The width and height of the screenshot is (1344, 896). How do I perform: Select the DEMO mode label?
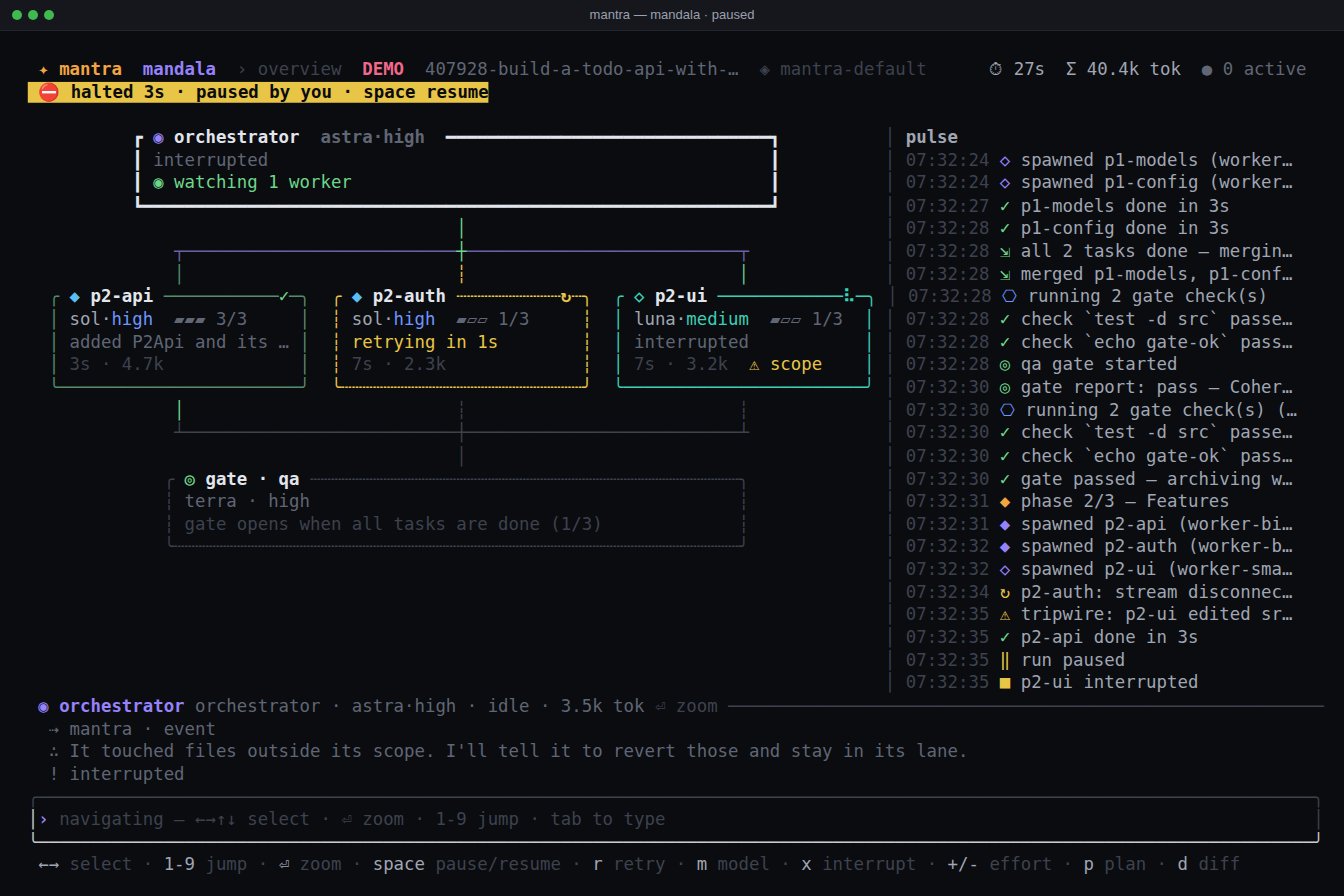[x=383, y=69]
